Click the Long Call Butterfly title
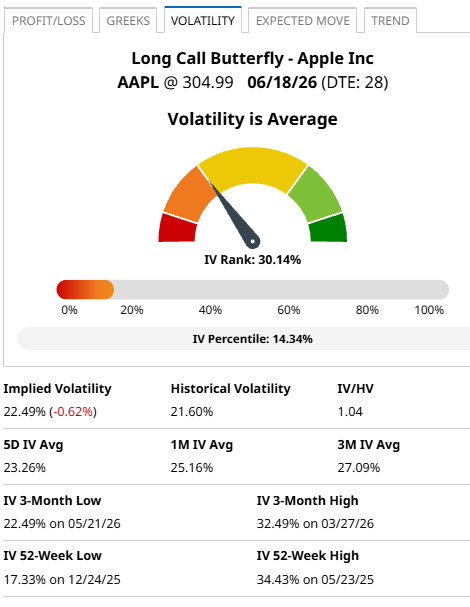The image size is (470, 607). pos(252,58)
